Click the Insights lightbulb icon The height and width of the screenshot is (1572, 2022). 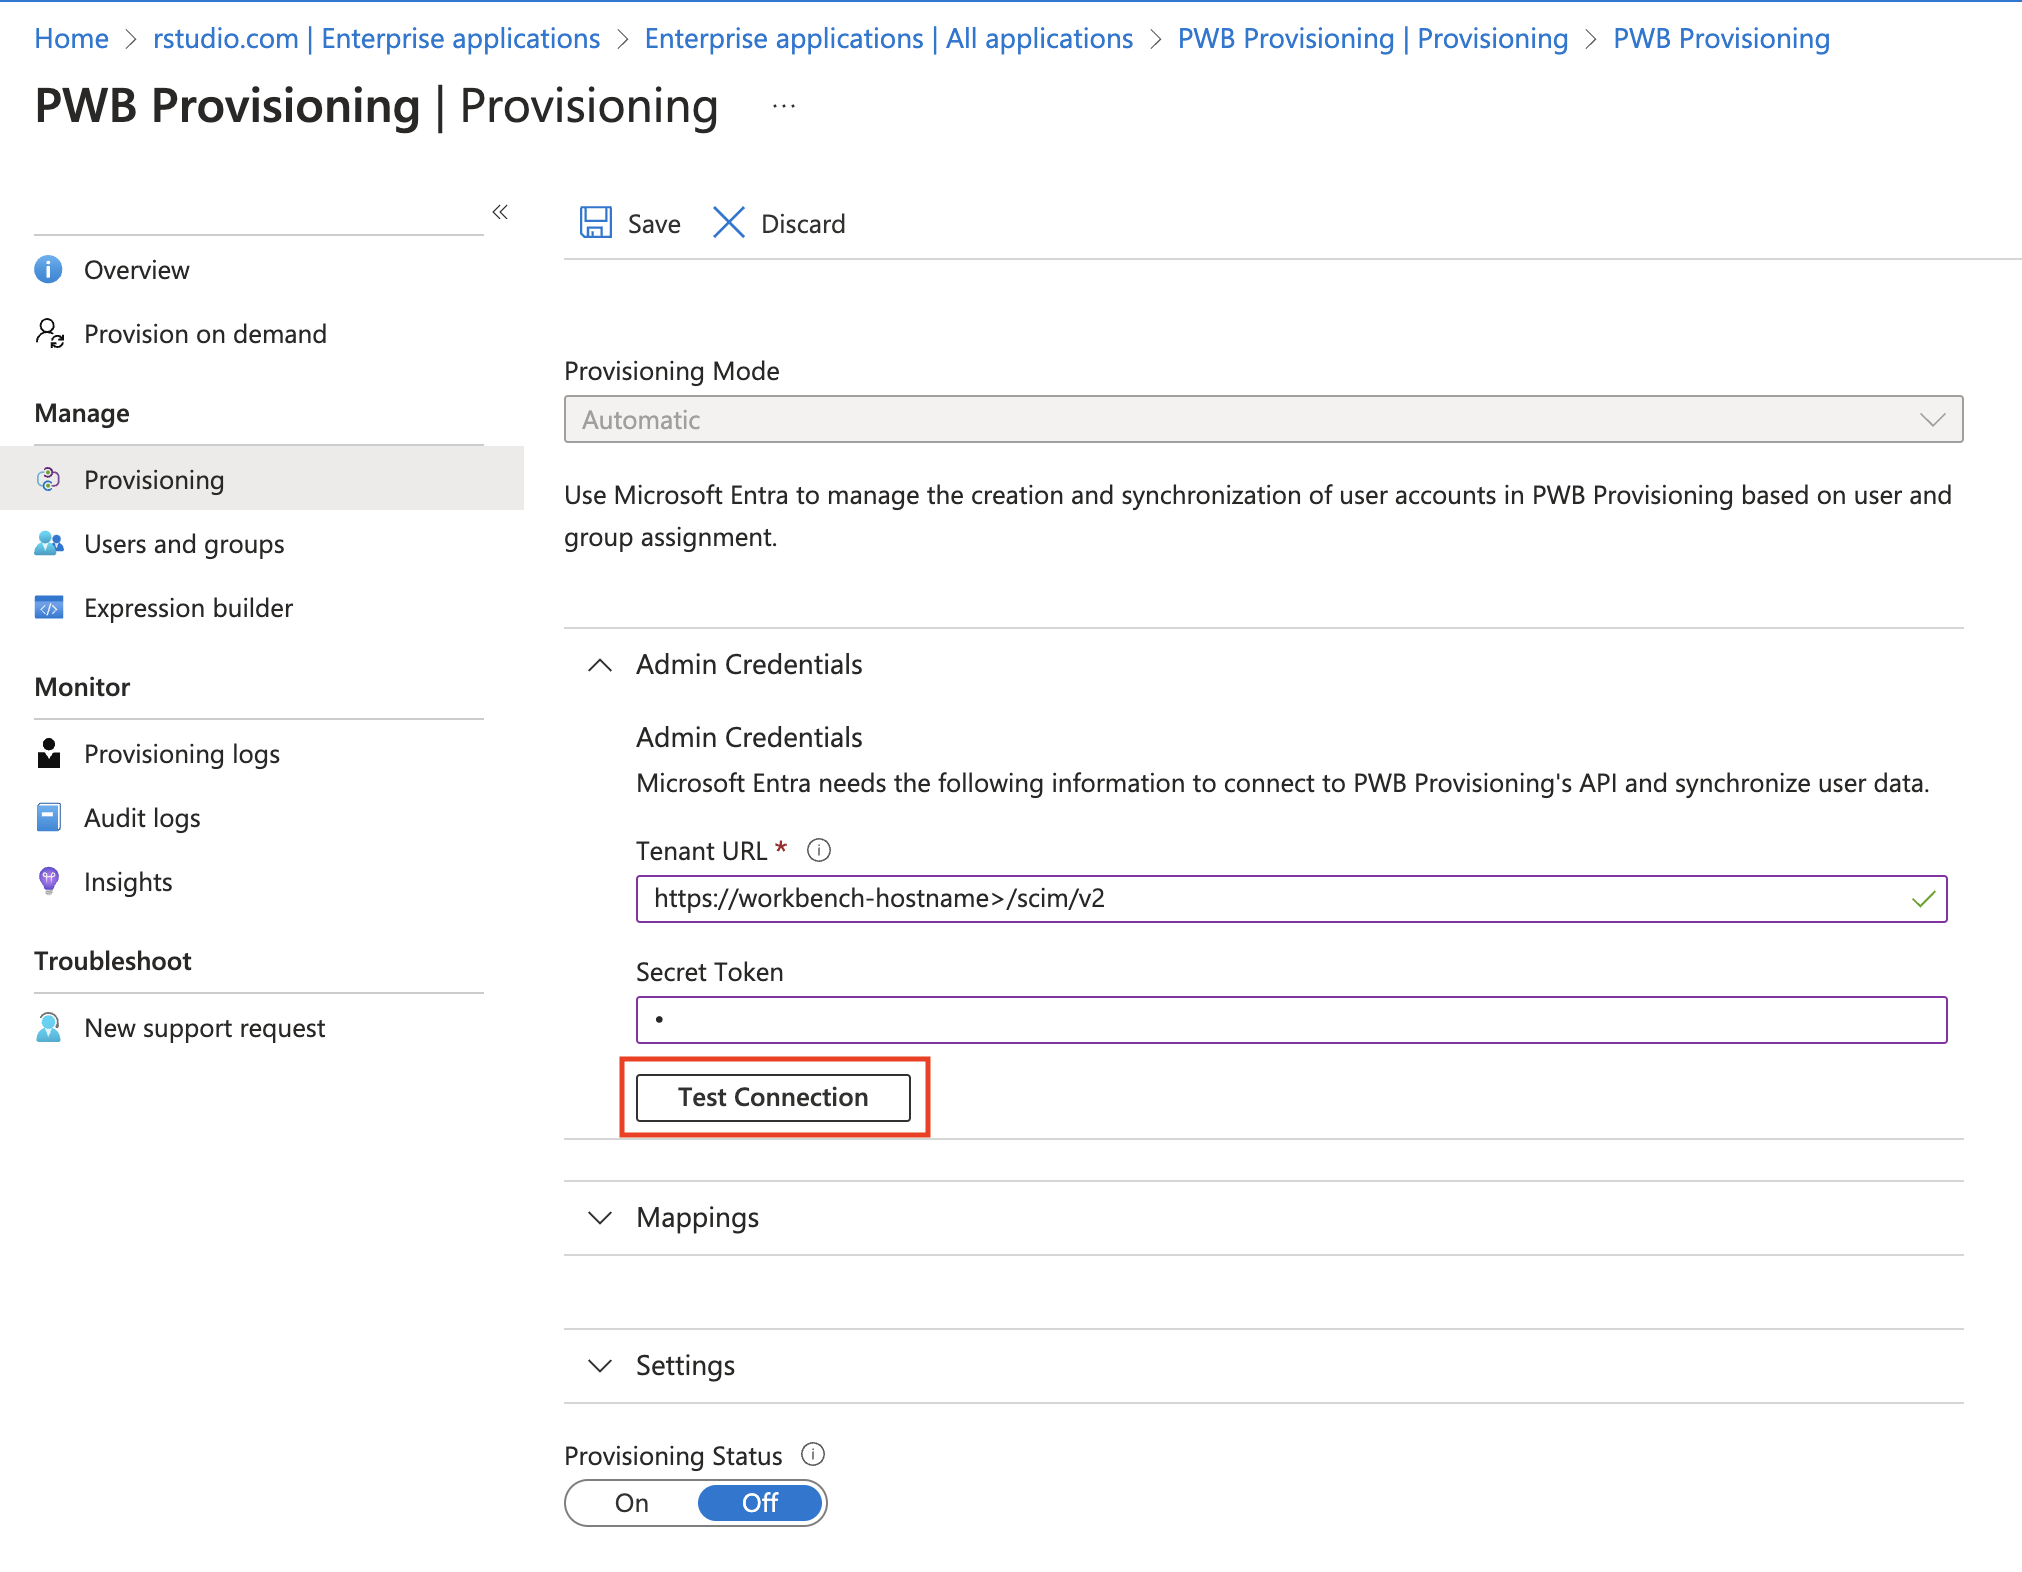click(x=48, y=881)
